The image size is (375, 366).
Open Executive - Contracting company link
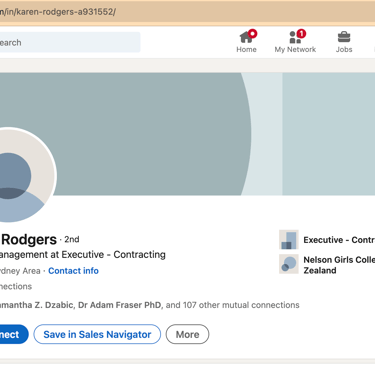tap(339, 240)
